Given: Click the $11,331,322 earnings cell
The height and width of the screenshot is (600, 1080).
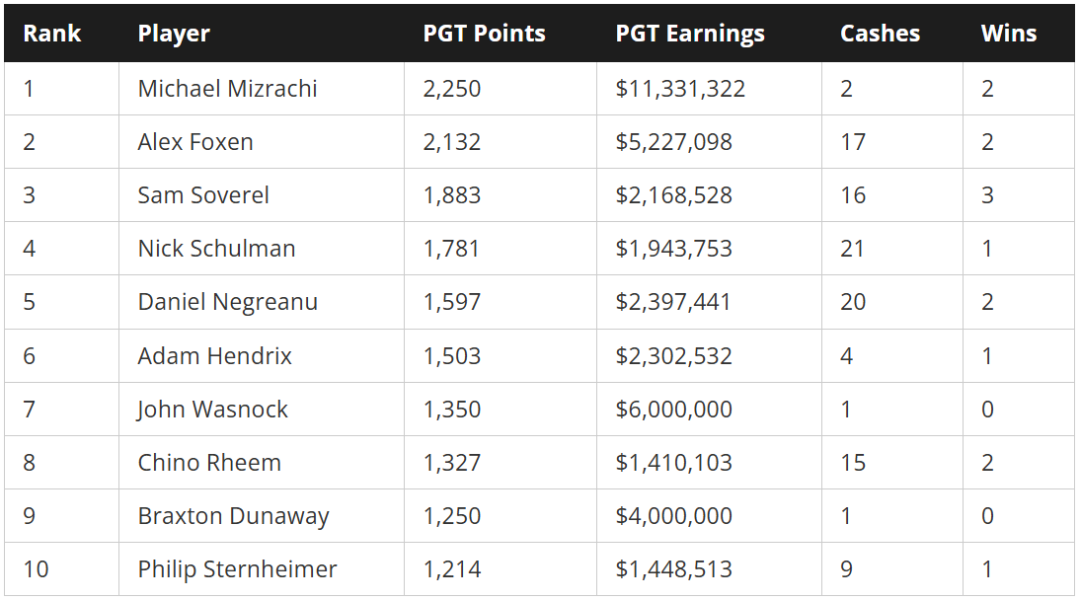Looking at the screenshot, I should click(681, 89).
